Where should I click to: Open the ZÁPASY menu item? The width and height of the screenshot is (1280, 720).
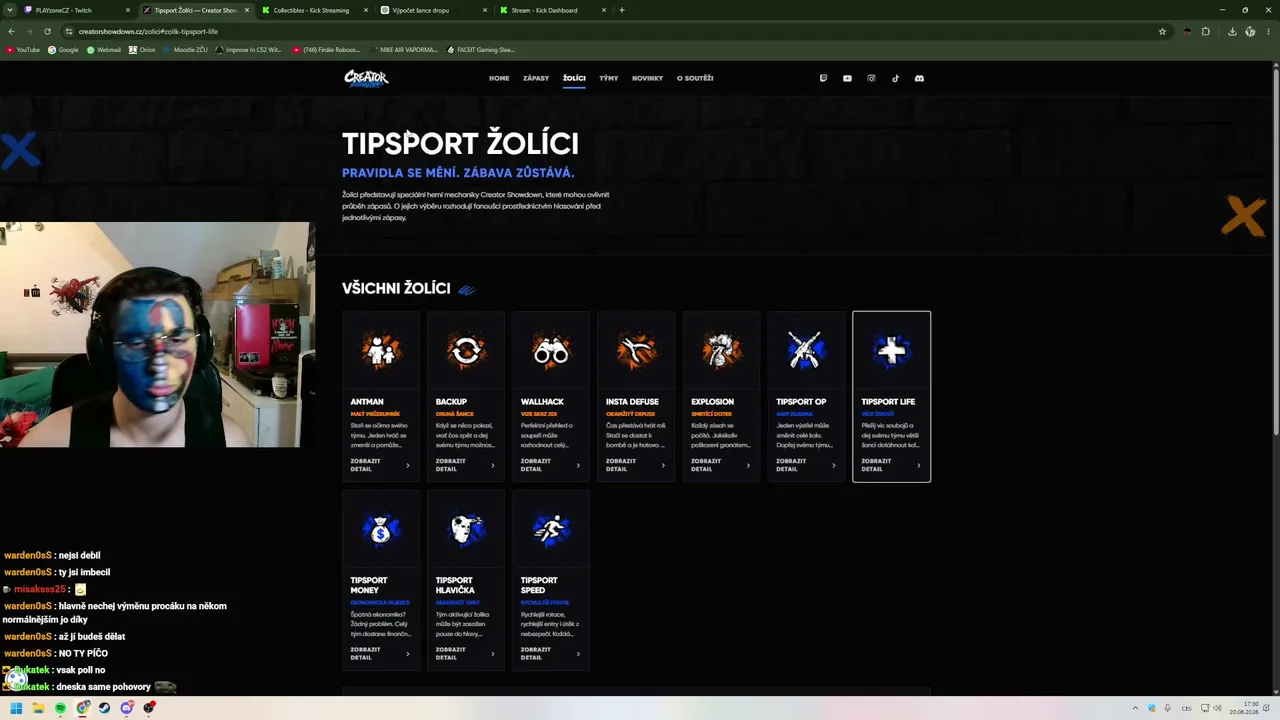click(x=536, y=78)
